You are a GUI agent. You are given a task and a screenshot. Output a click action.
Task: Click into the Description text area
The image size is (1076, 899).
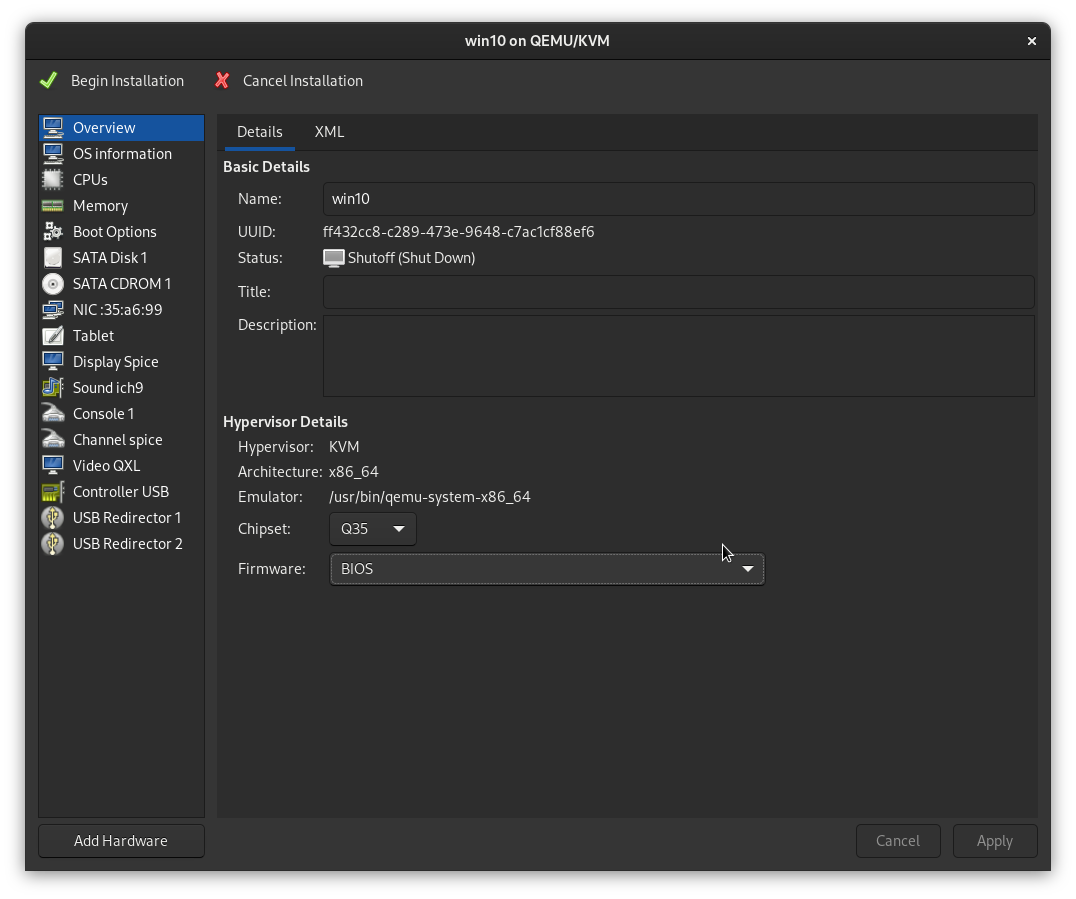679,356
